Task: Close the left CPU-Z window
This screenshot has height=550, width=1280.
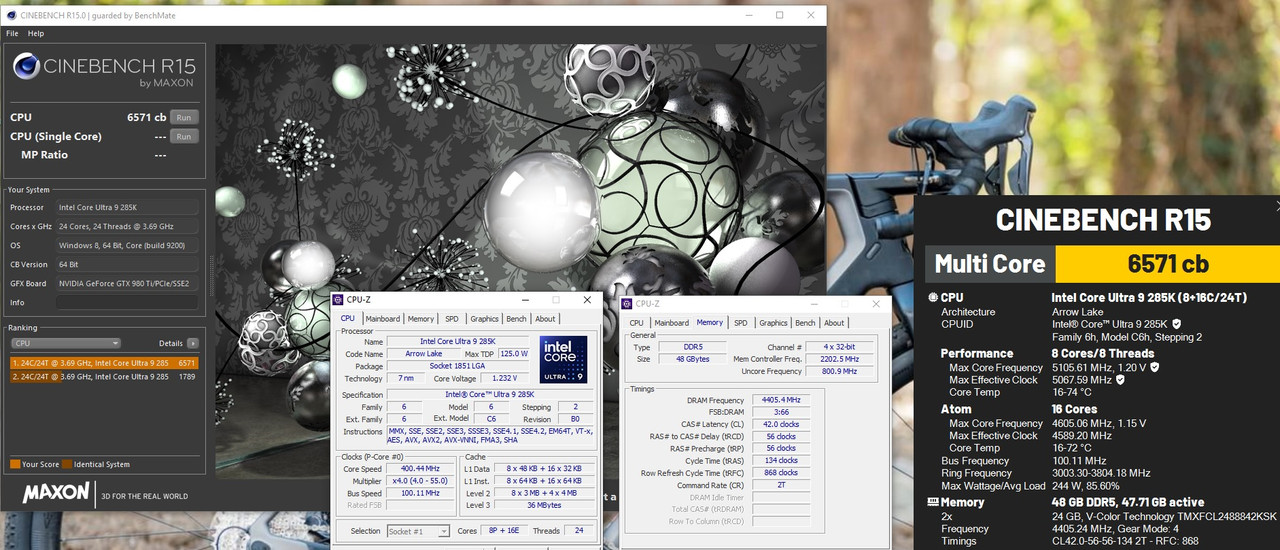Action: [587, 300]
